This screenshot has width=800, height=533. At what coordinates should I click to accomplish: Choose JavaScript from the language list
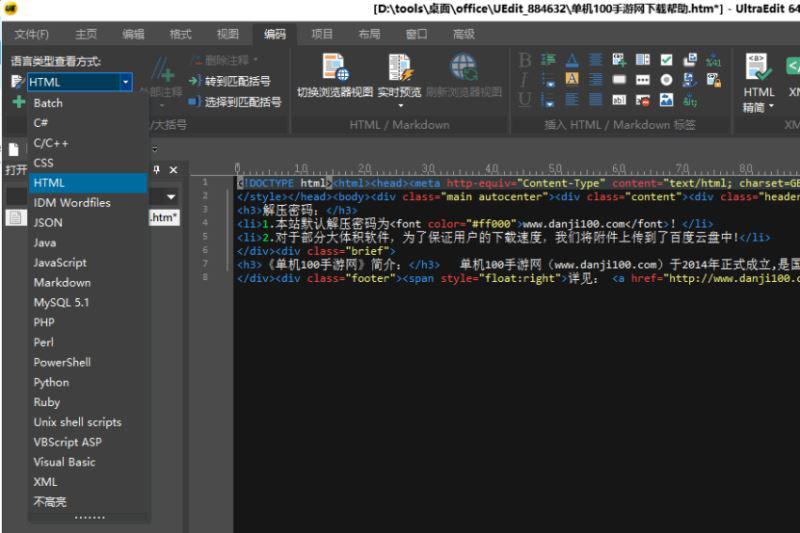point(88,263)
